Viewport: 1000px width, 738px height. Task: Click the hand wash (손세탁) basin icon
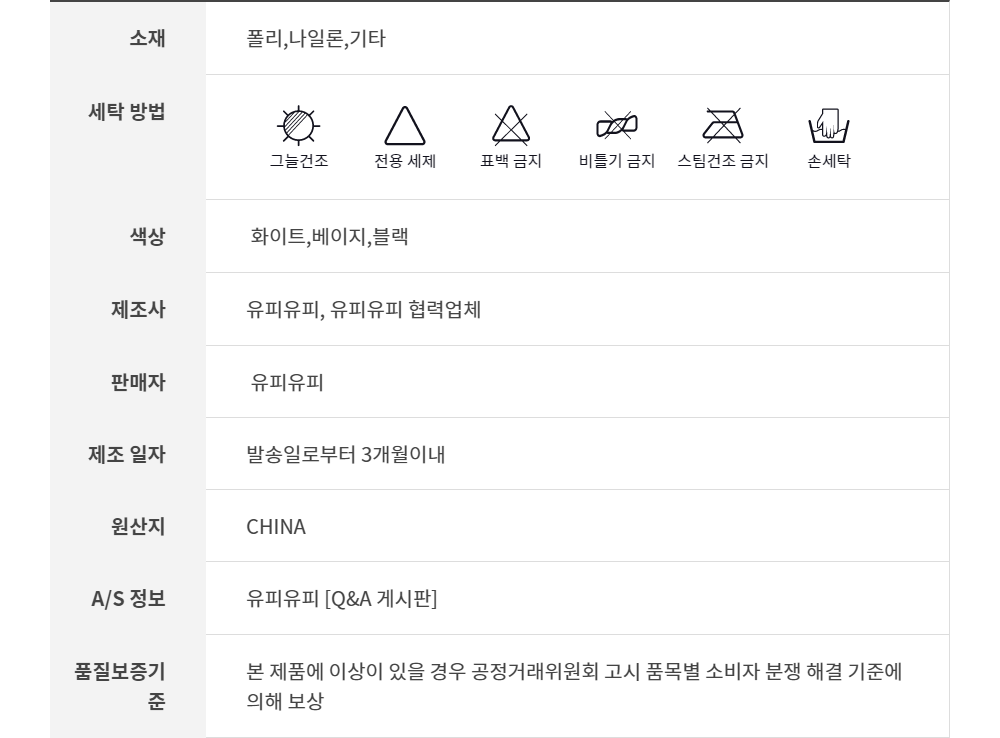(x=828, y=127)
